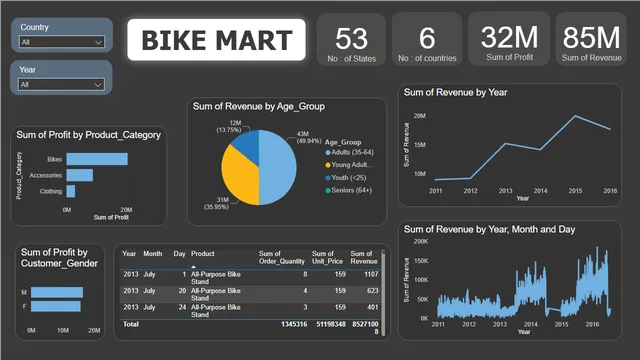Click the 32M Sum of Profit card
The height and width of the screenshot is (360, 640).
[509, 39]
